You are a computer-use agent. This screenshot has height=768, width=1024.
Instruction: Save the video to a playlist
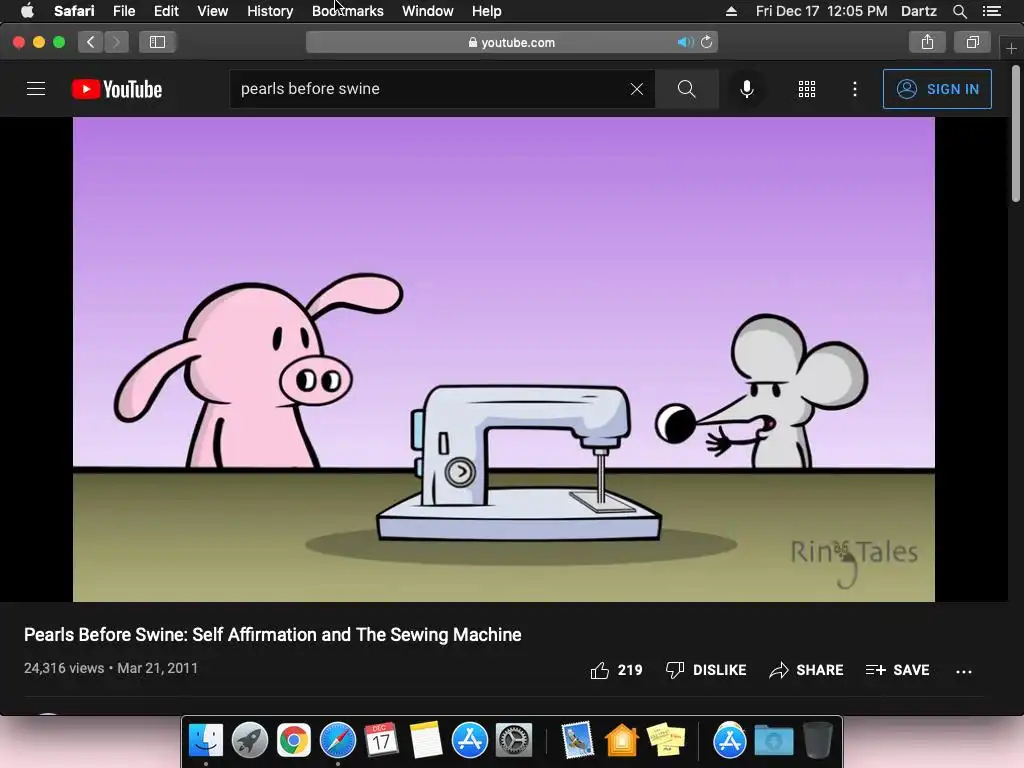click(x=897, y=670)
